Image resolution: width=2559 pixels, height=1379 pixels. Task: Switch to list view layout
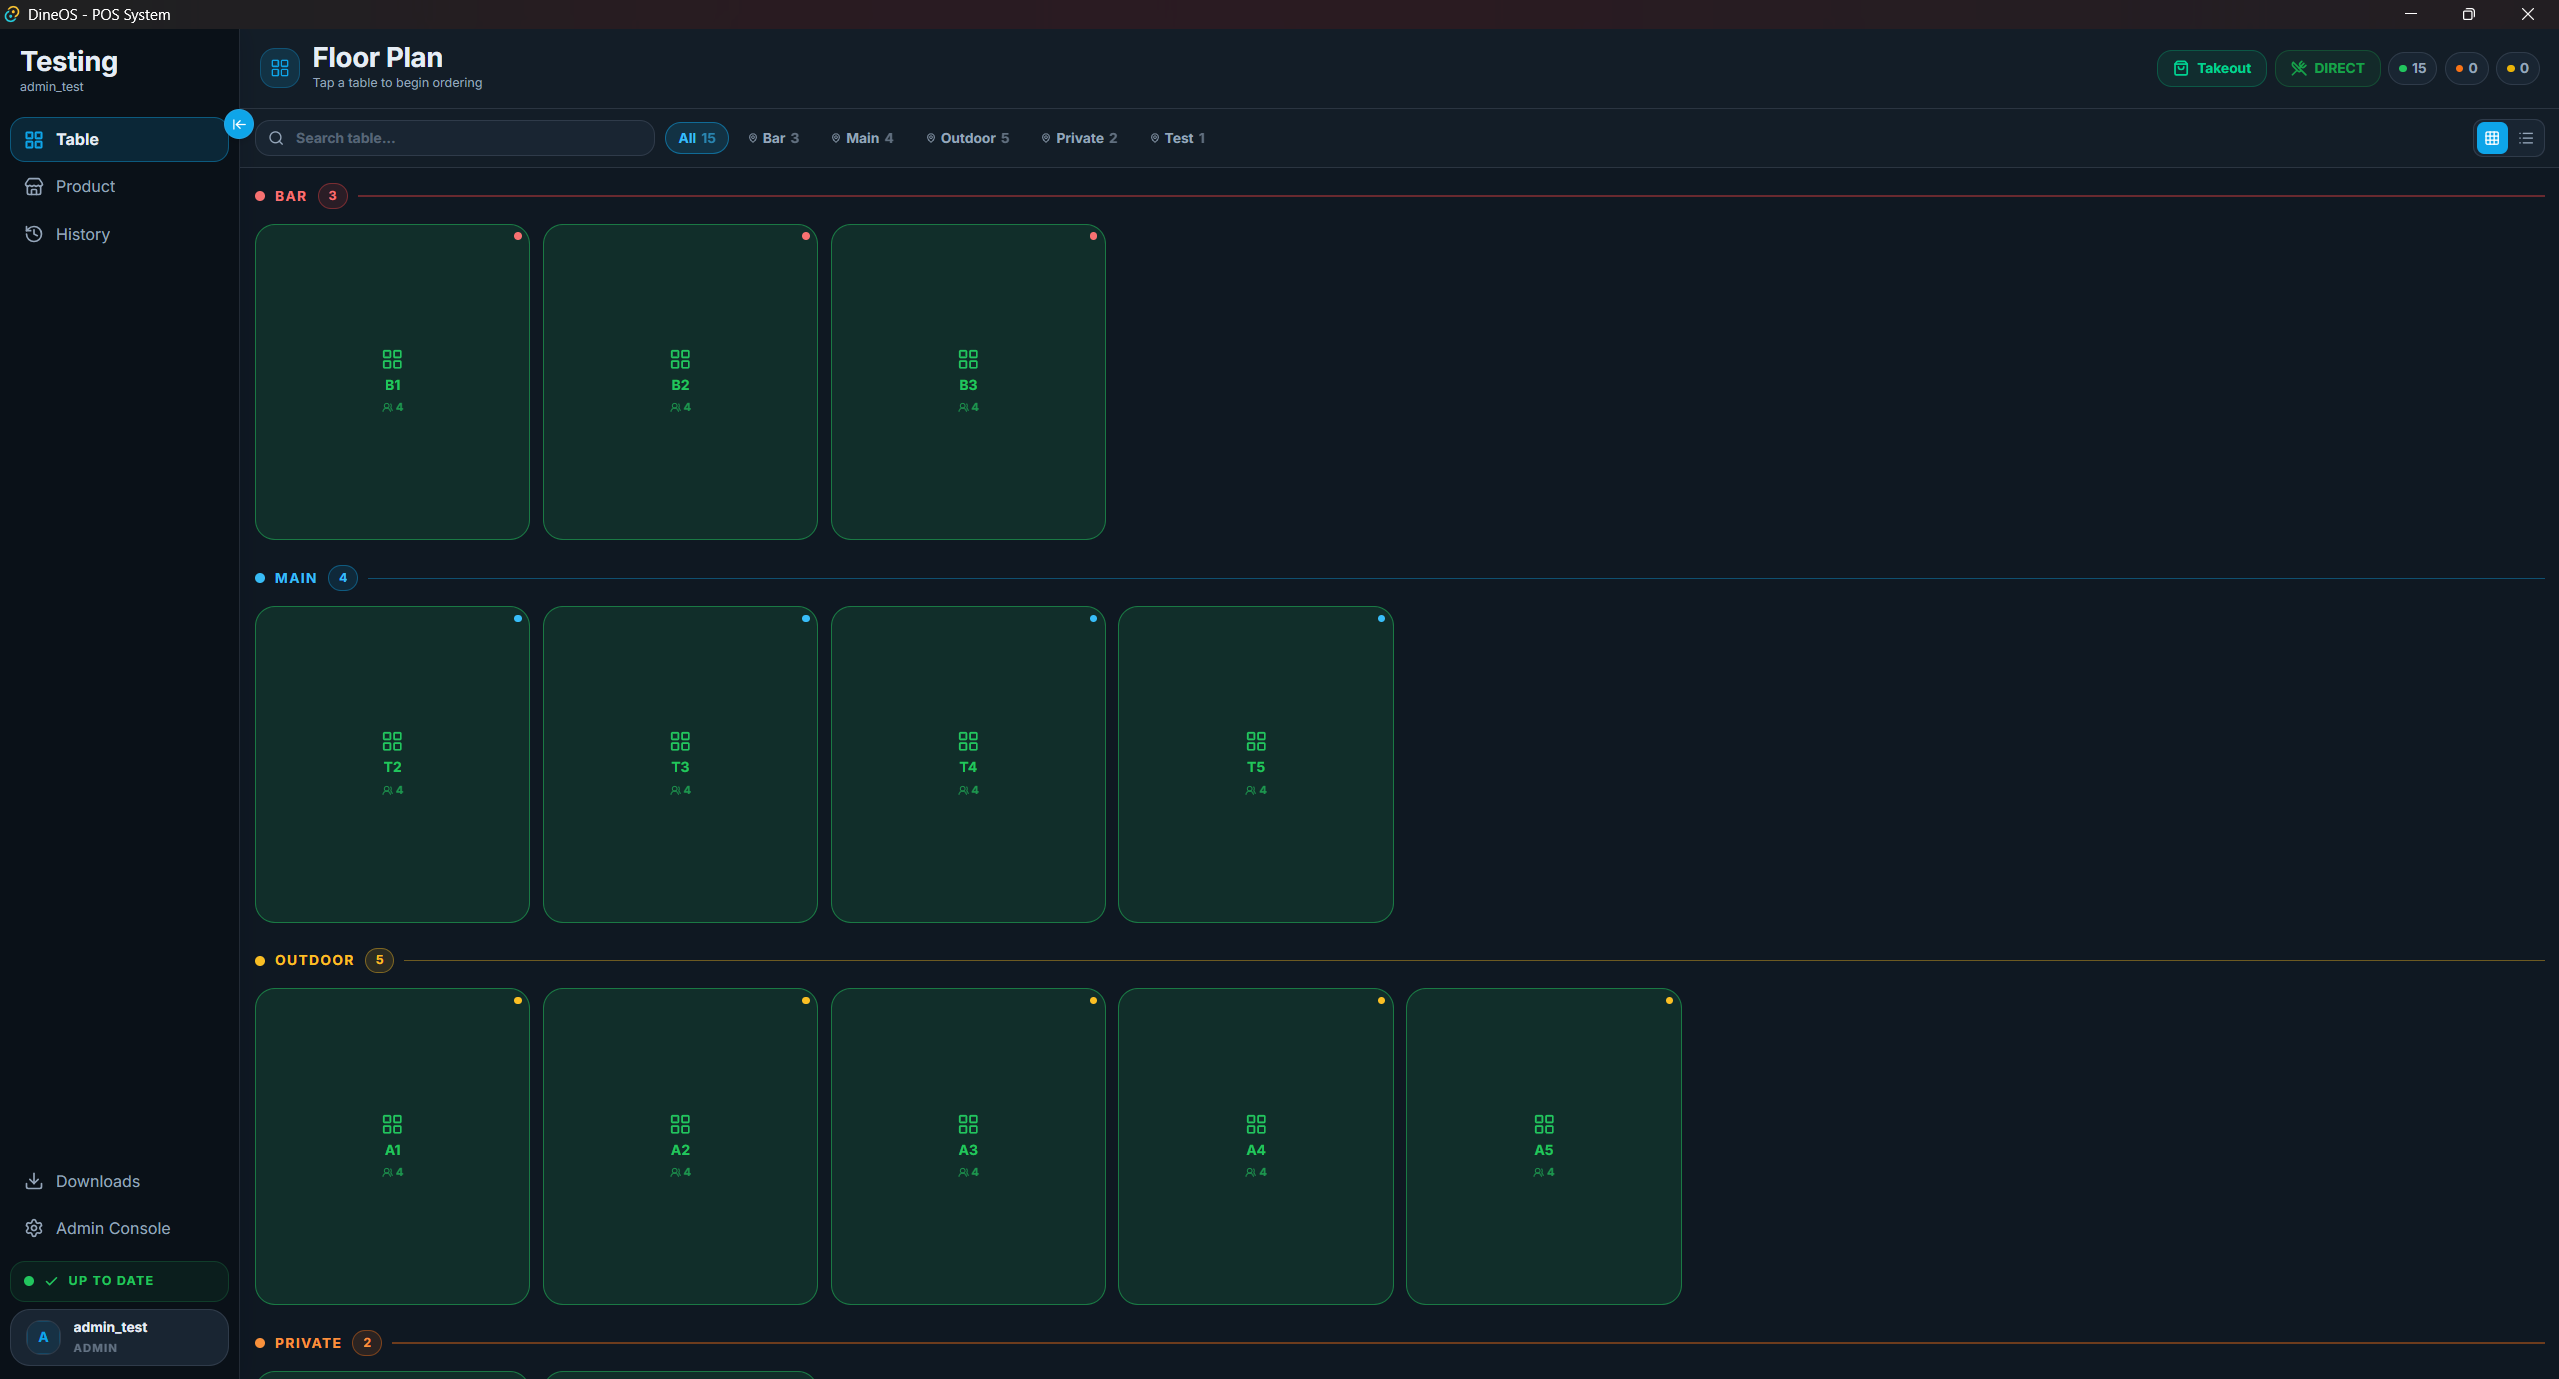[x=2526, y=138]
